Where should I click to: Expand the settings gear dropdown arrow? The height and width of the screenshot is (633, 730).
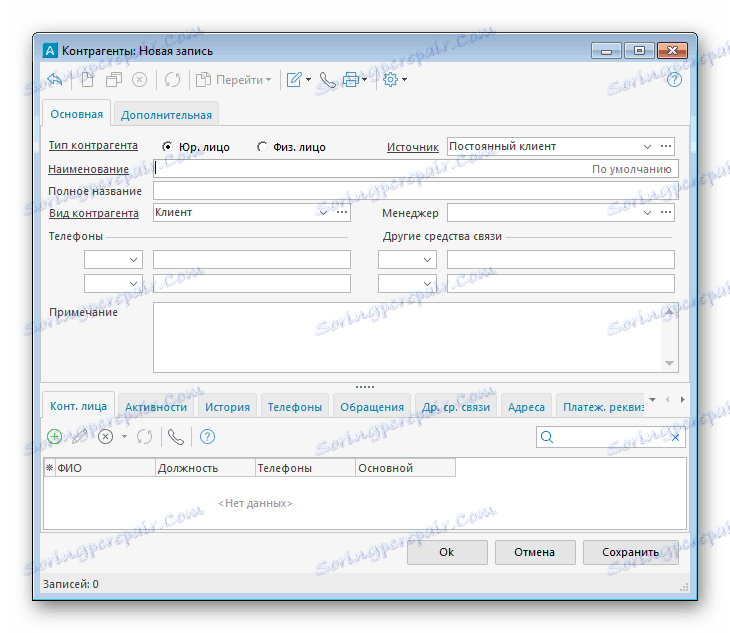pos(404,80)
